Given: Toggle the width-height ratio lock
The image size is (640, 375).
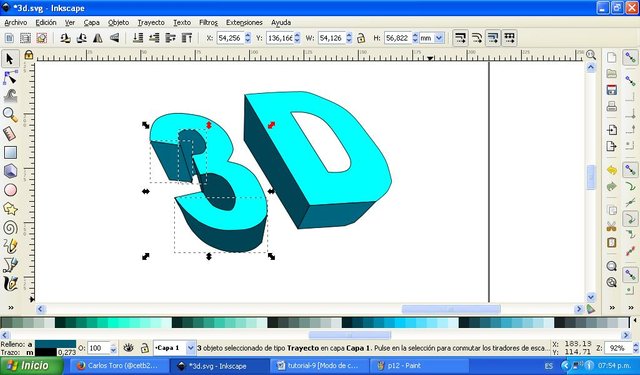Looking at the screenshot, I should pyautogui.click(x=361, y=38).
